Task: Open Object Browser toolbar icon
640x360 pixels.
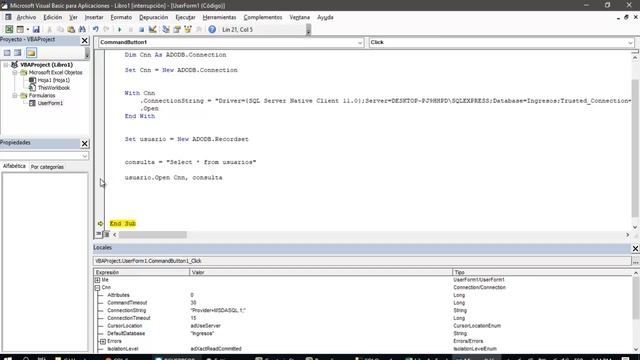Action: coord(188,29)
